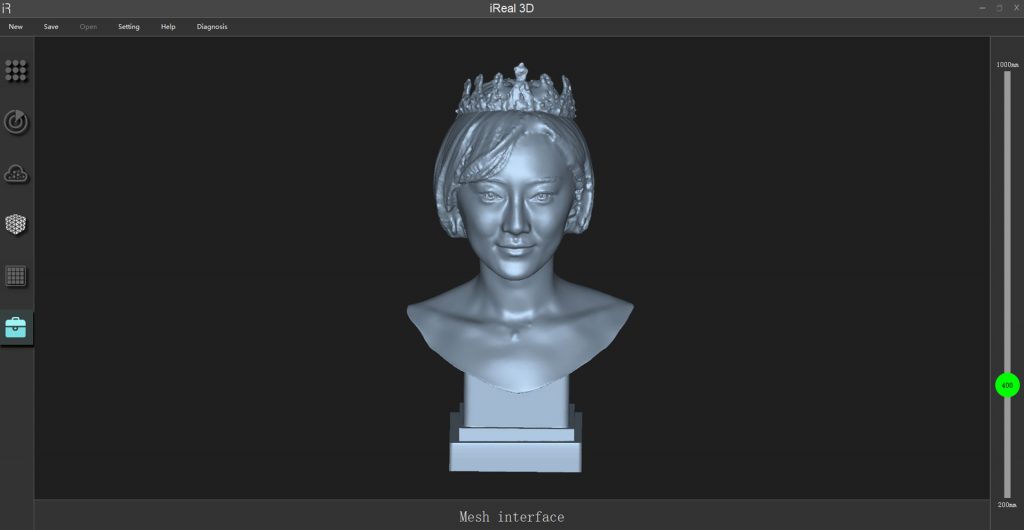This screenshot has width=1024, height=530.
Task: Open the Help menu
Action: [168, 27]
